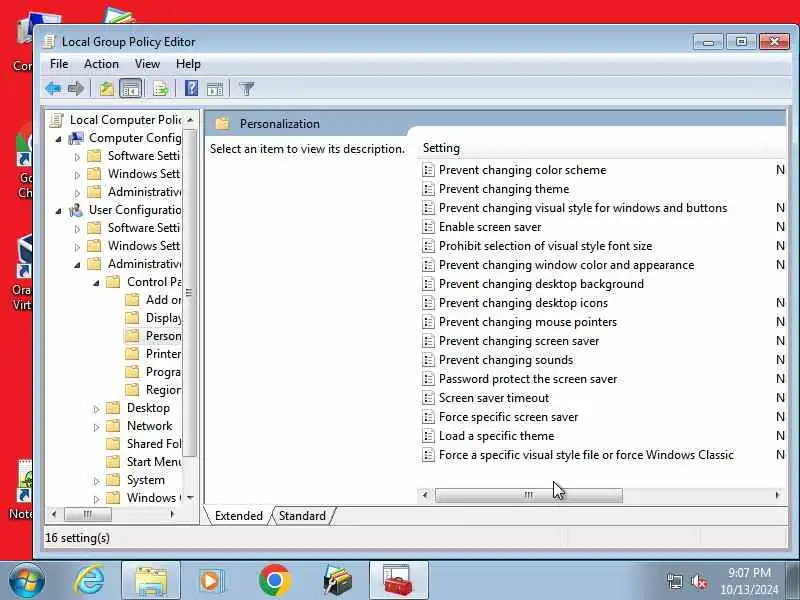The image size is (800, 600).
Task: Expand Software Settings under Computer Configuration
Action: (78, 157)
